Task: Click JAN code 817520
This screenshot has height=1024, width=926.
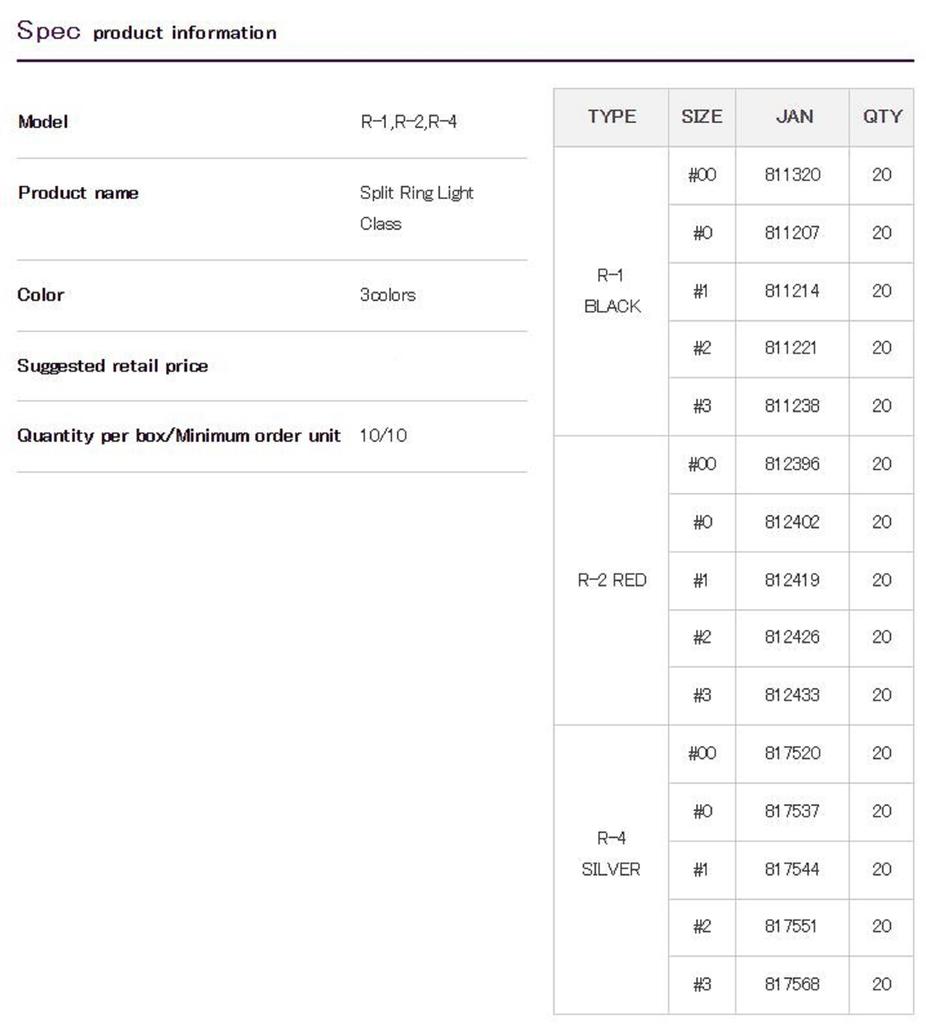Action: pos(792,753)
